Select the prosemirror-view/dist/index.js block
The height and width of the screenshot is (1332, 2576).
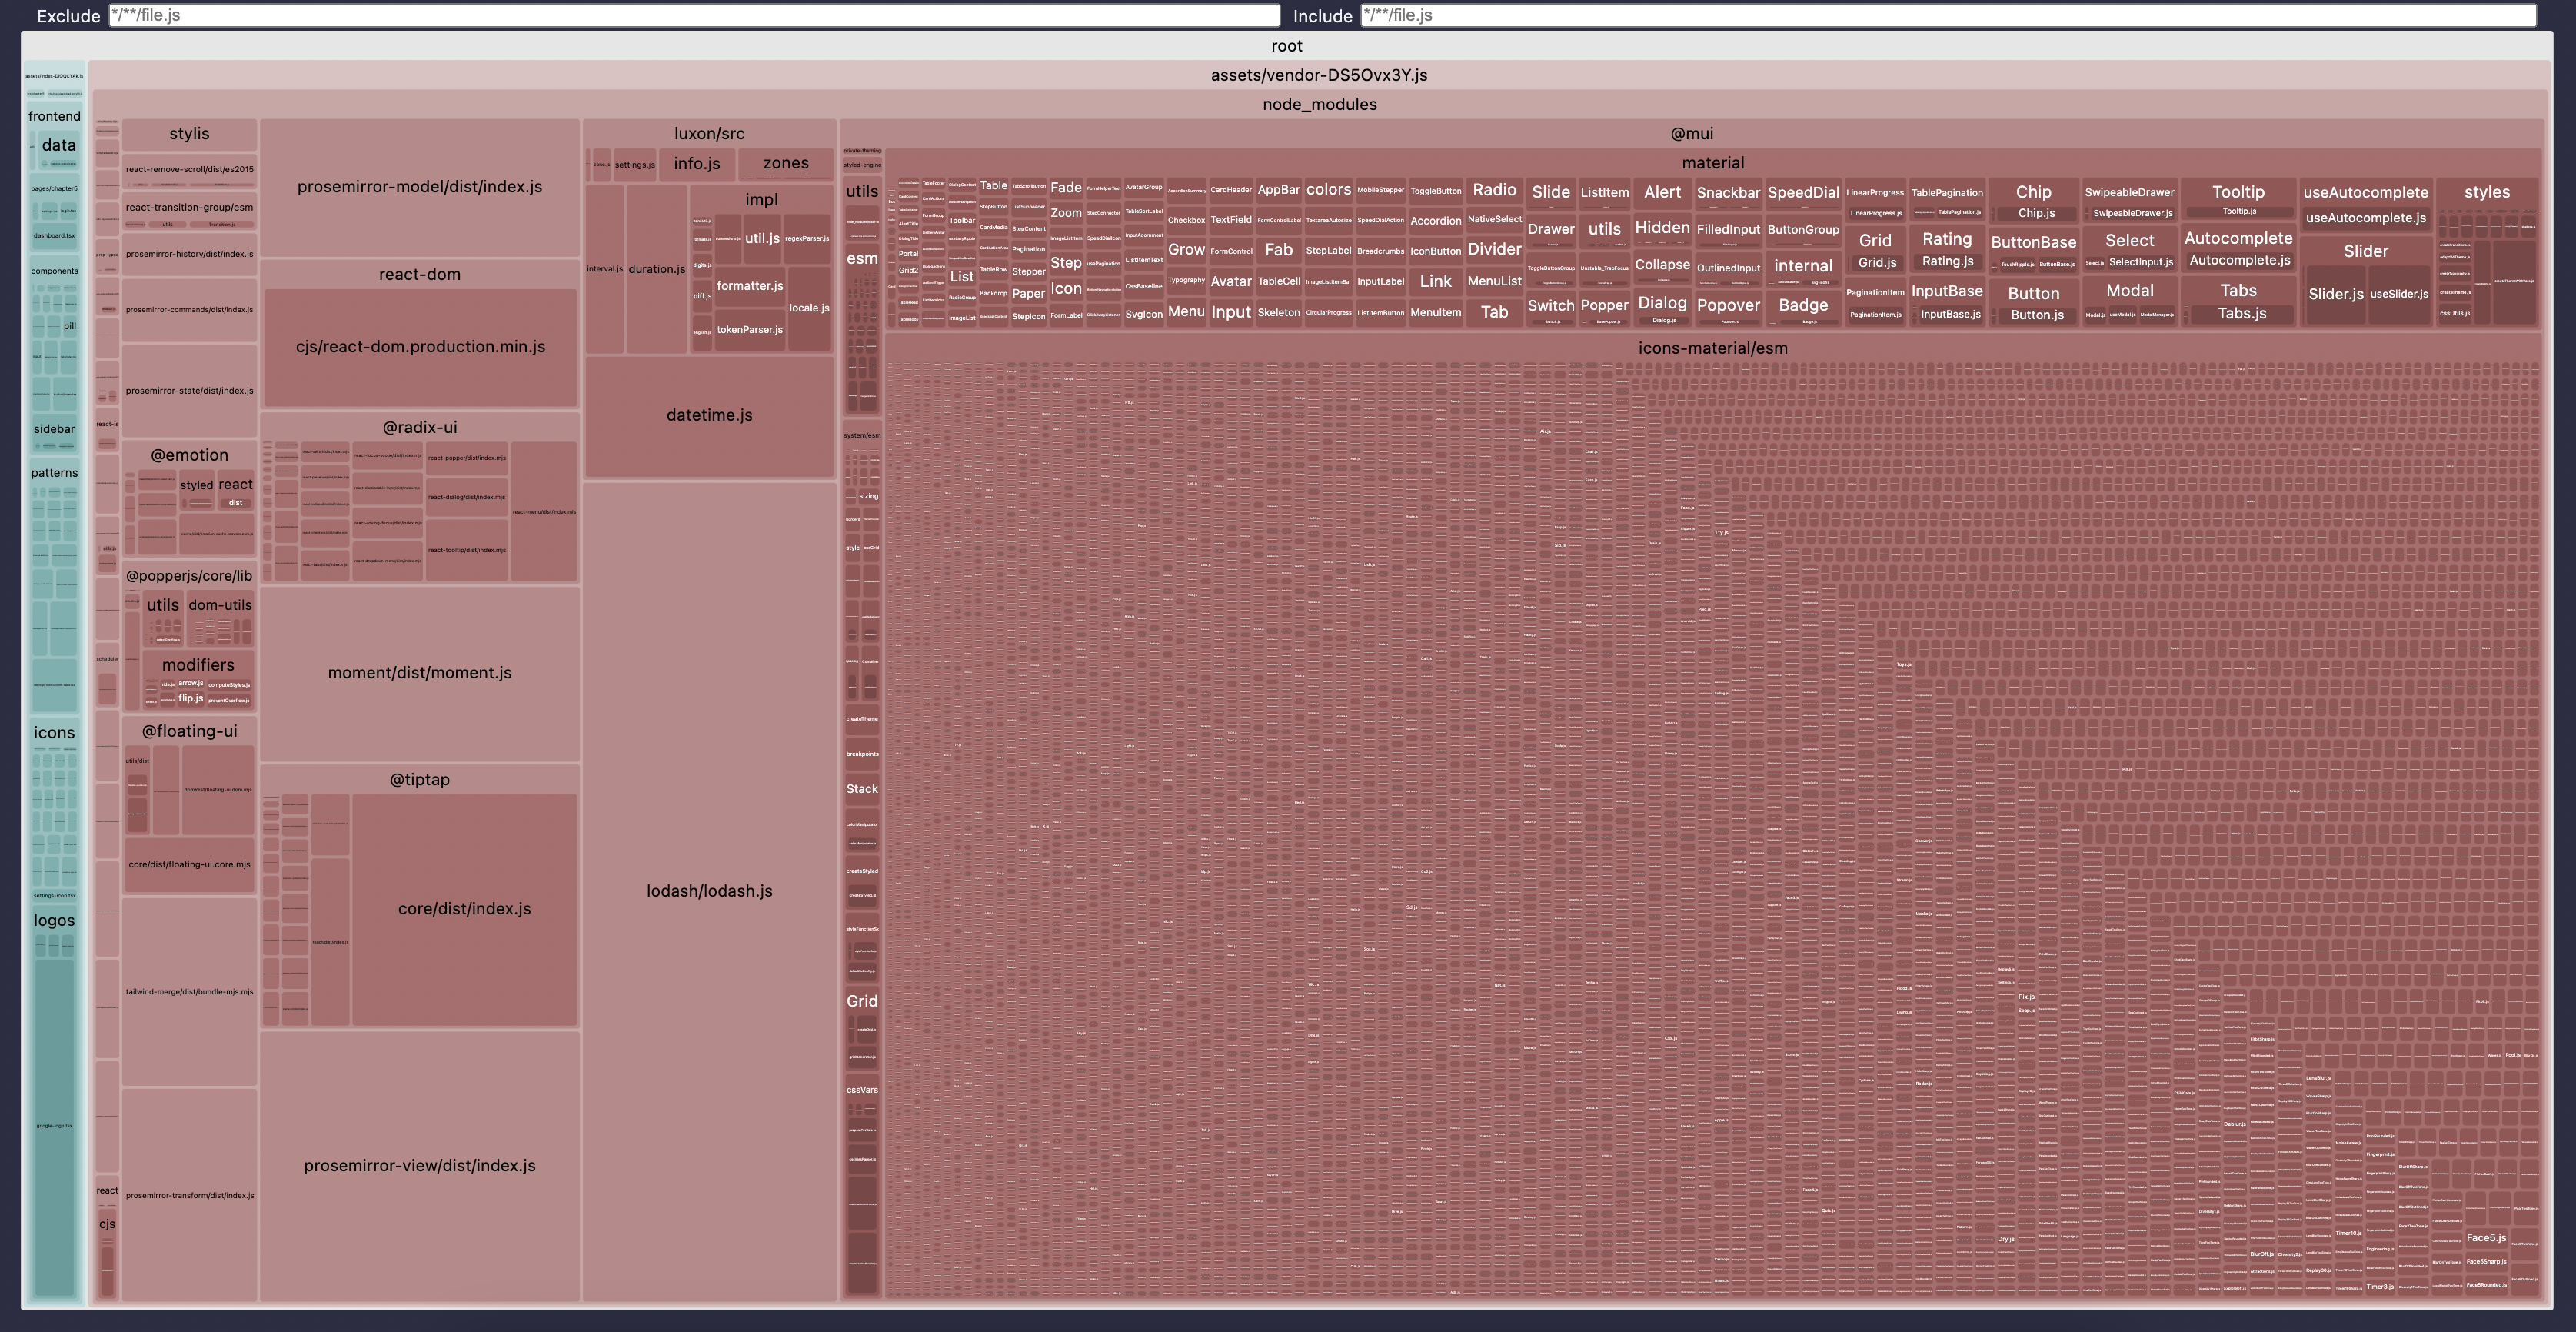(419, 1165)
